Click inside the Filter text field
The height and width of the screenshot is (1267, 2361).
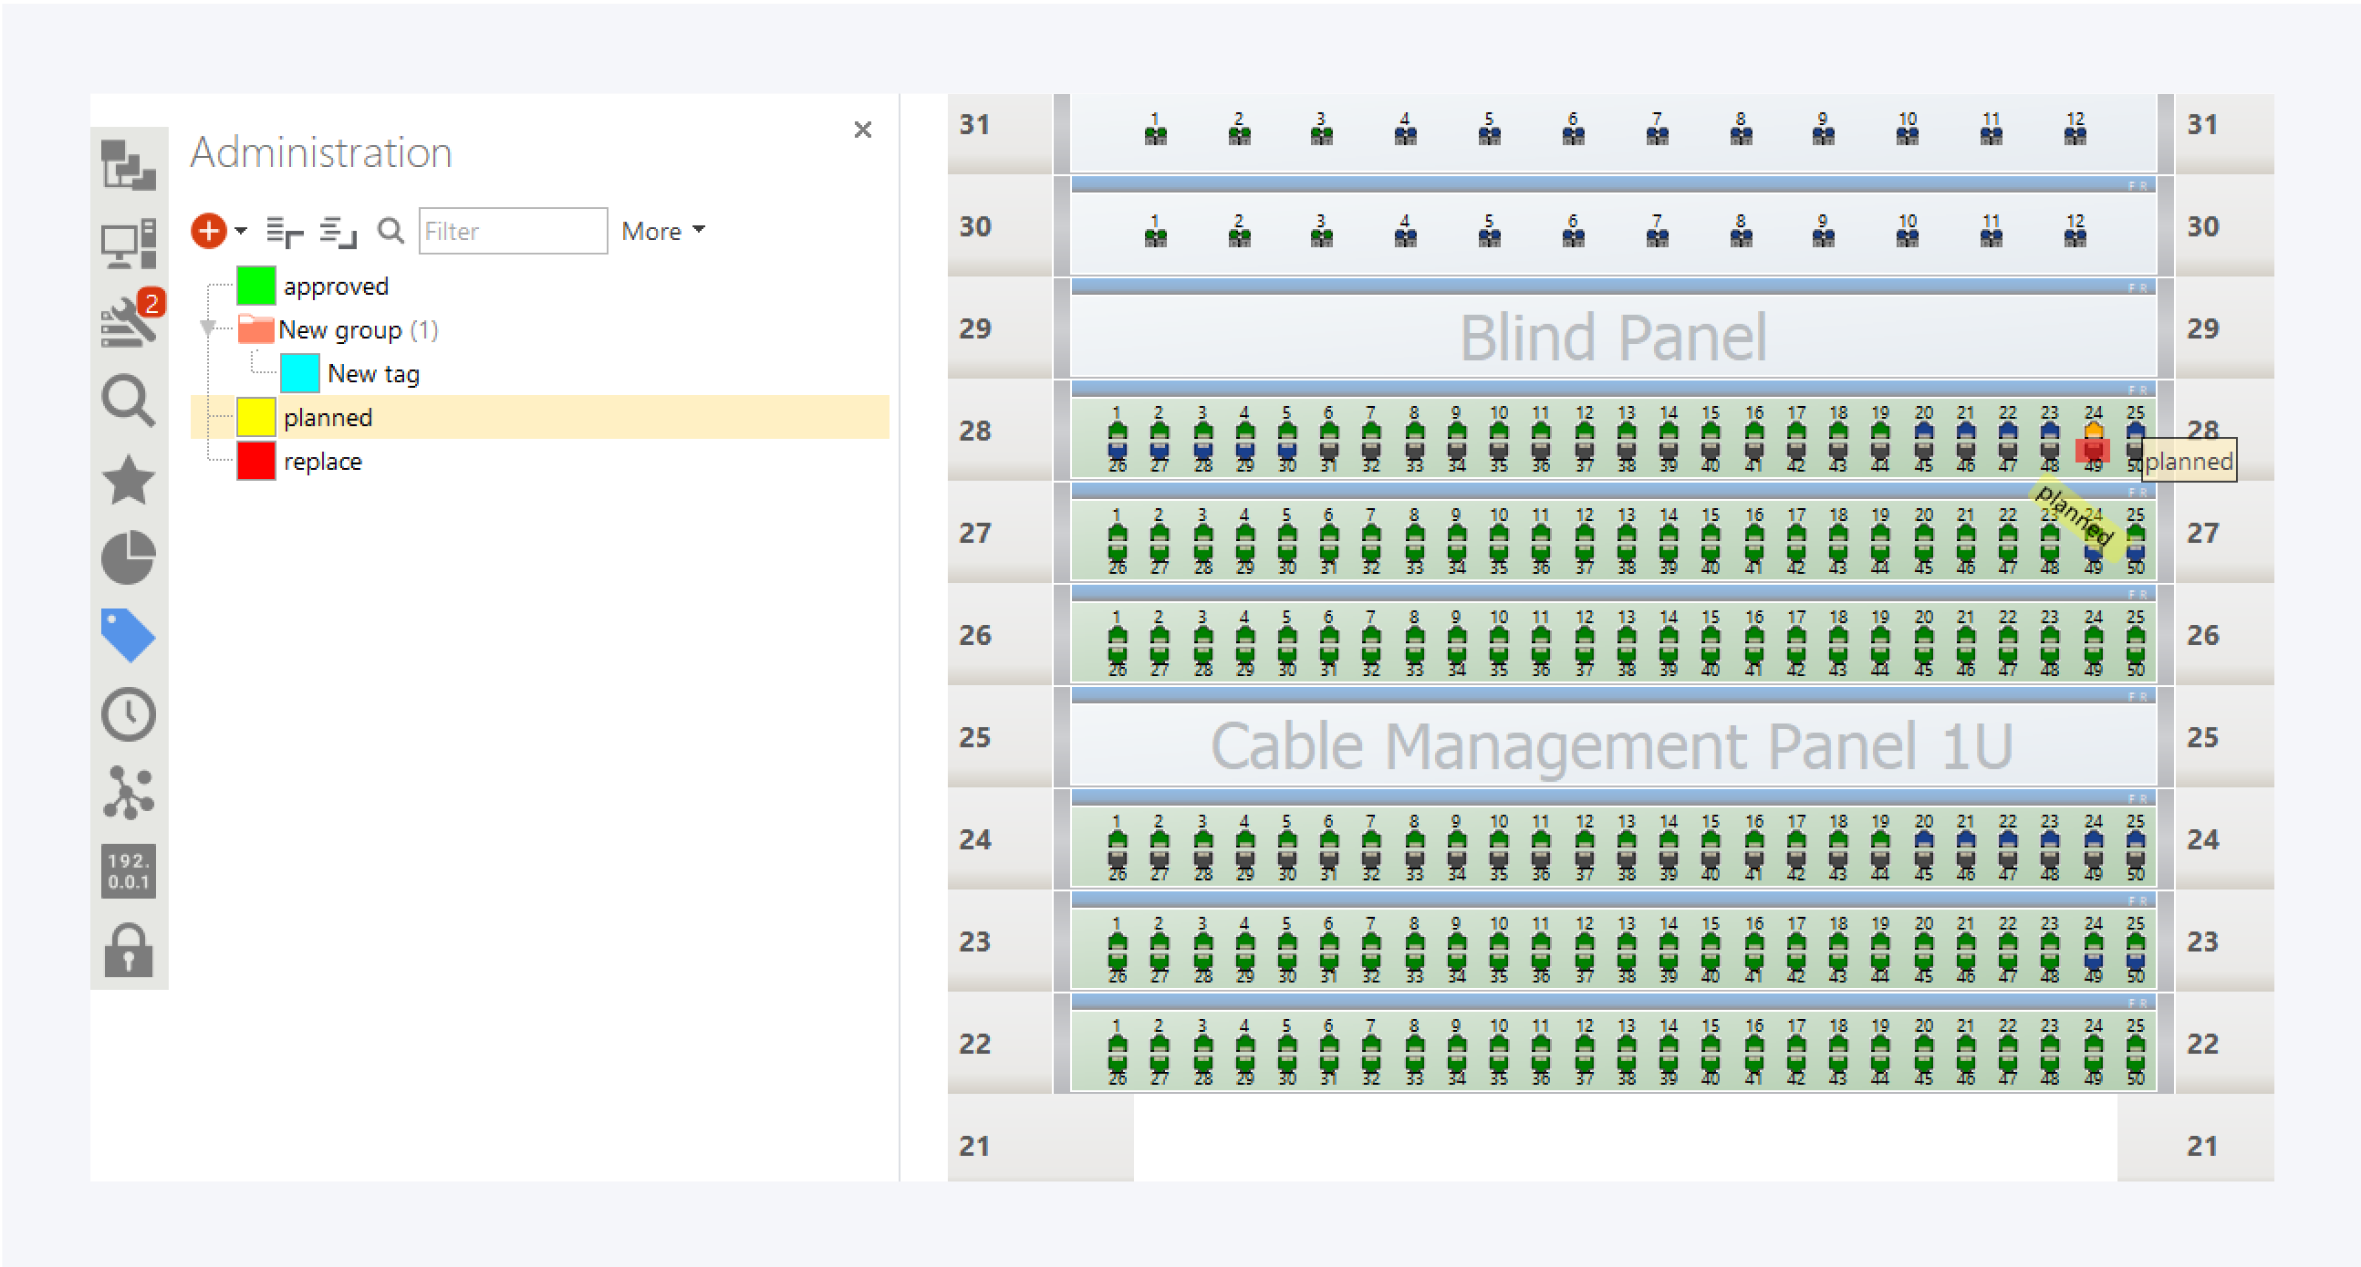pos(512,231)
